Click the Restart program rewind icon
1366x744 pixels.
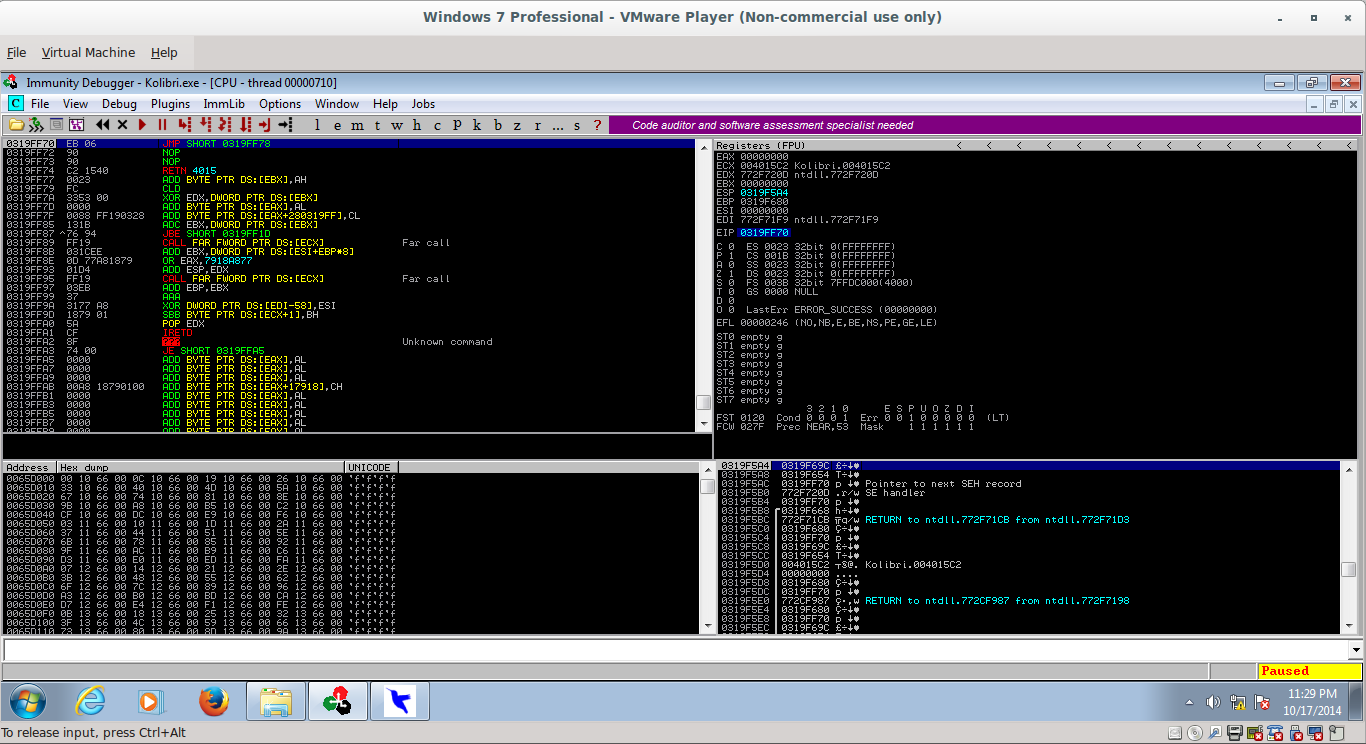[103, 125]
